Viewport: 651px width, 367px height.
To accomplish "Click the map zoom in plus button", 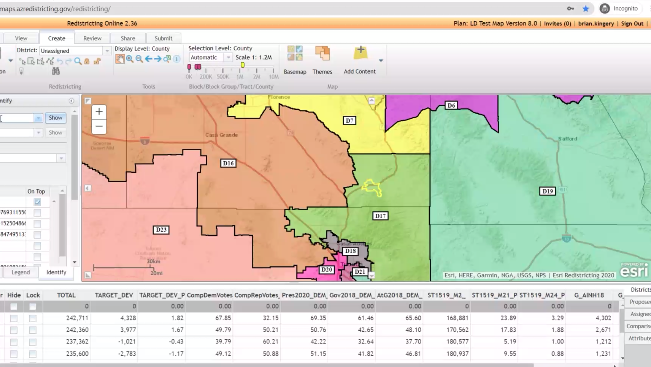I will pyautogui.click(x=99, y=112).
